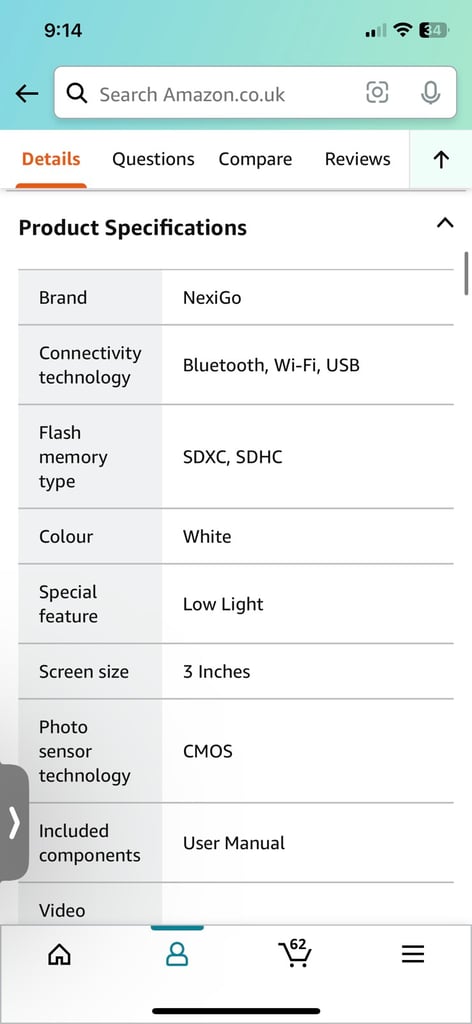Image resolution: width=472 pixels, height=1024 pixels.
Task: Click the page scrollbar thumb
Action: click(x=466, y=273)
